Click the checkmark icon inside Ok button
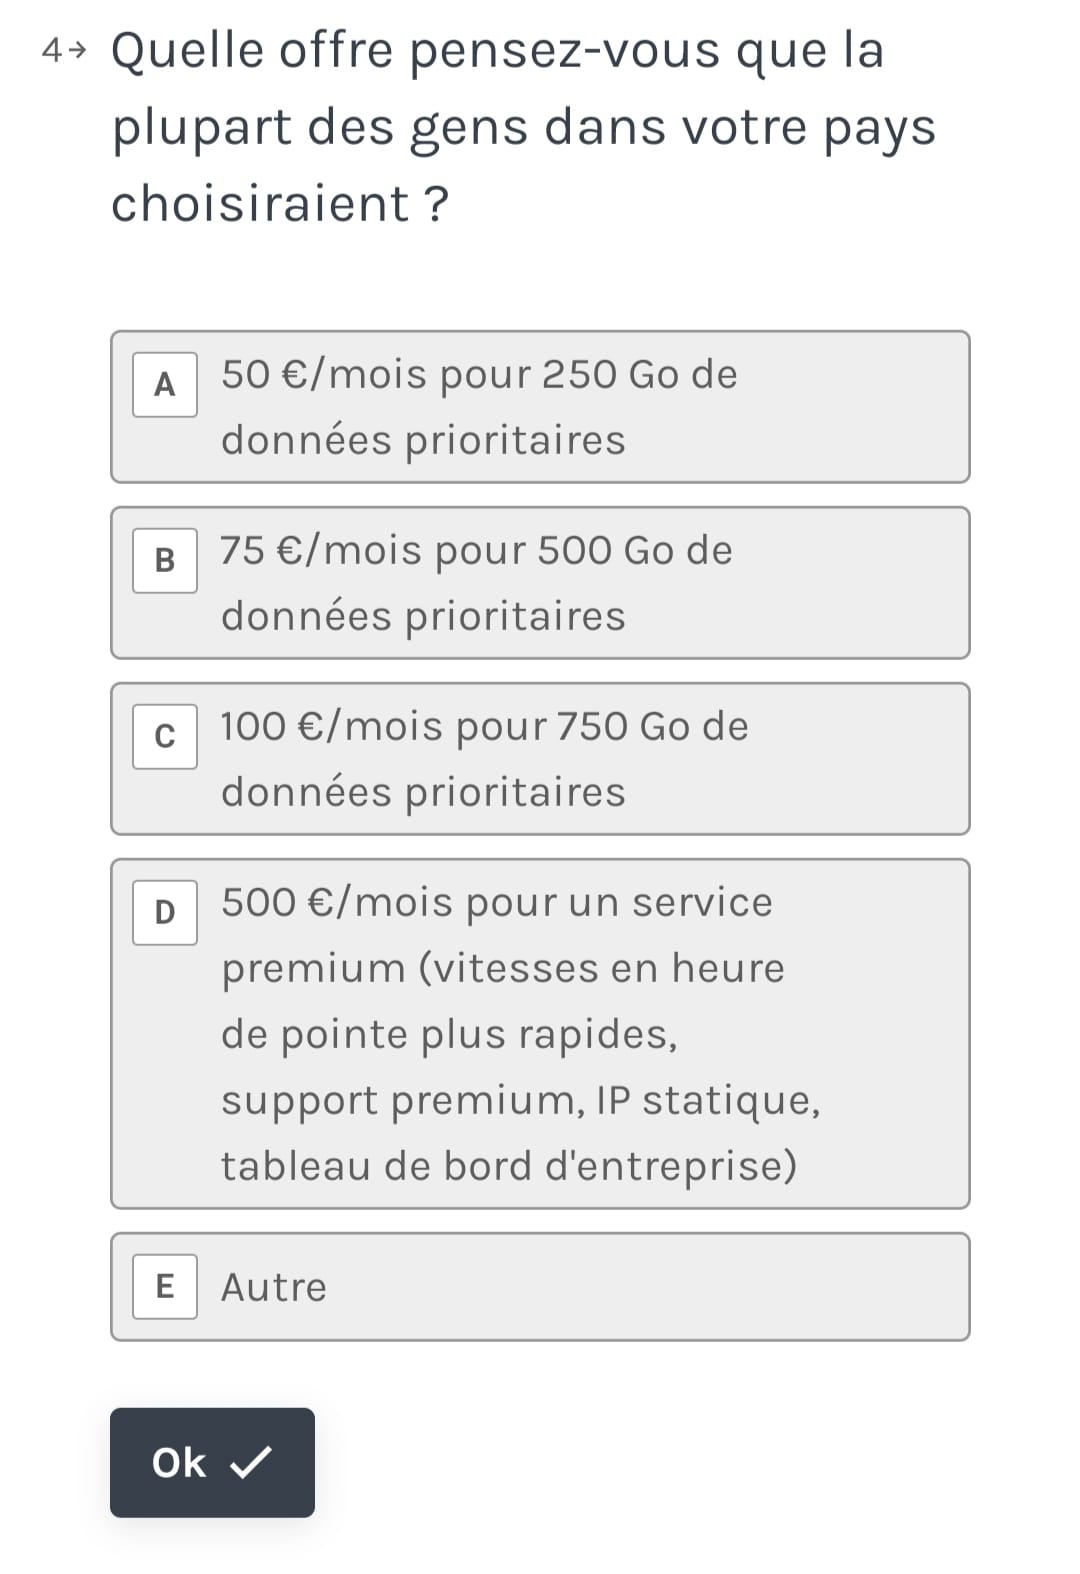This screenshot has height=1574, width=1080. (250, 1463)
